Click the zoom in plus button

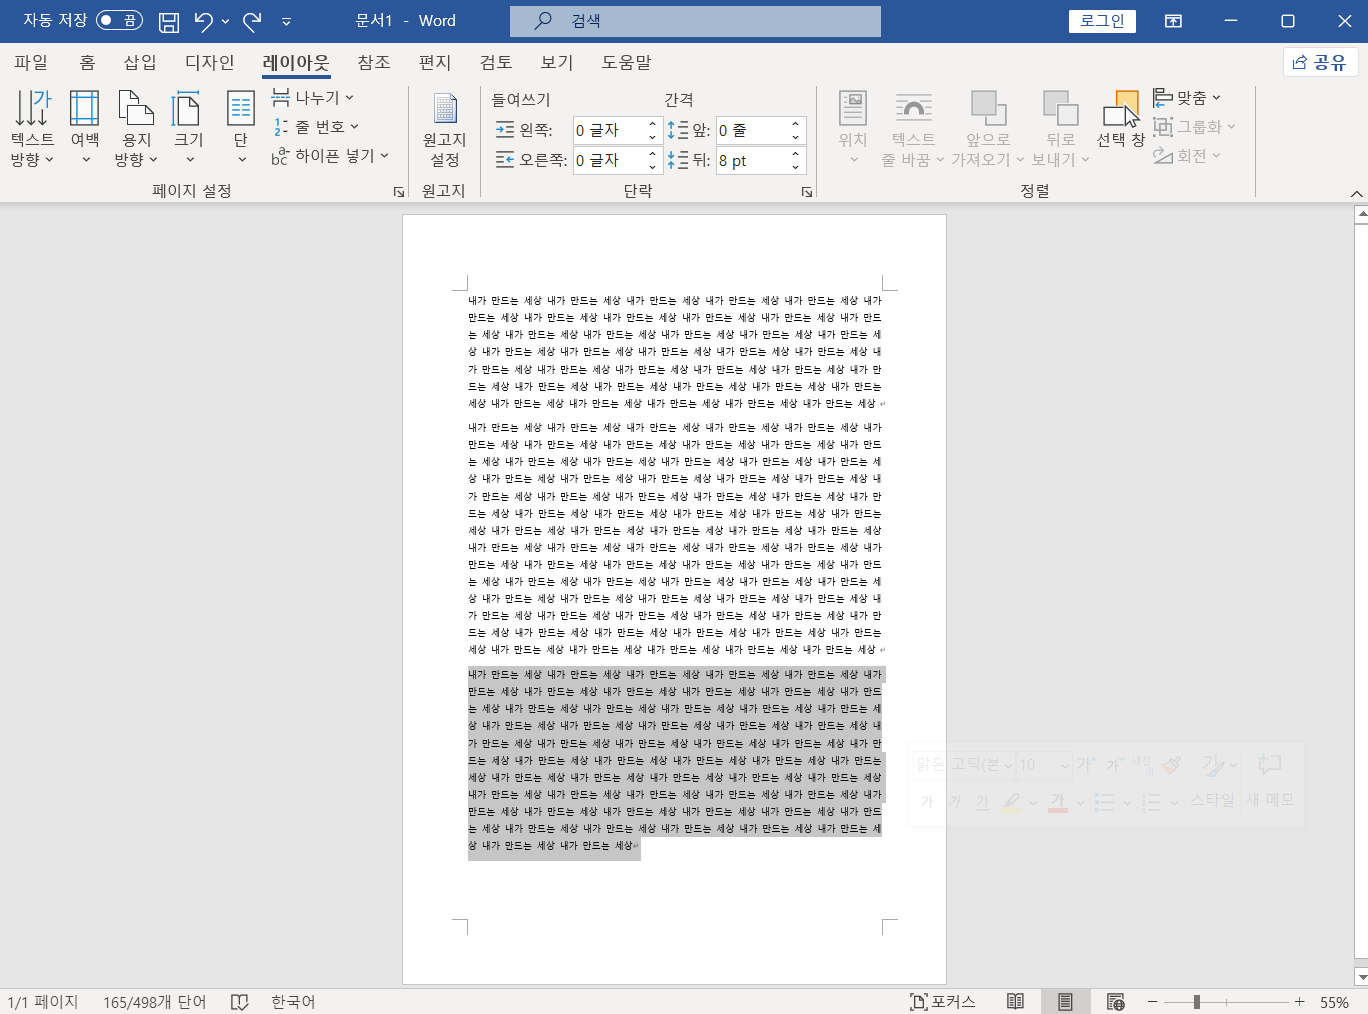click(x=1299, y=1001)
